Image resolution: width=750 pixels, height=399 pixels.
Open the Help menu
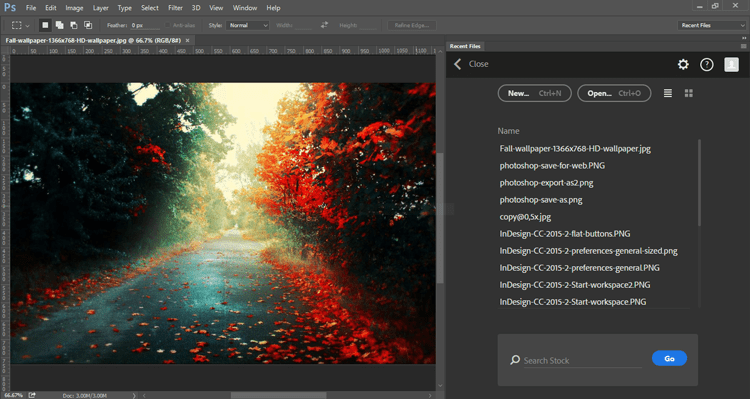(x=273, y=8)
